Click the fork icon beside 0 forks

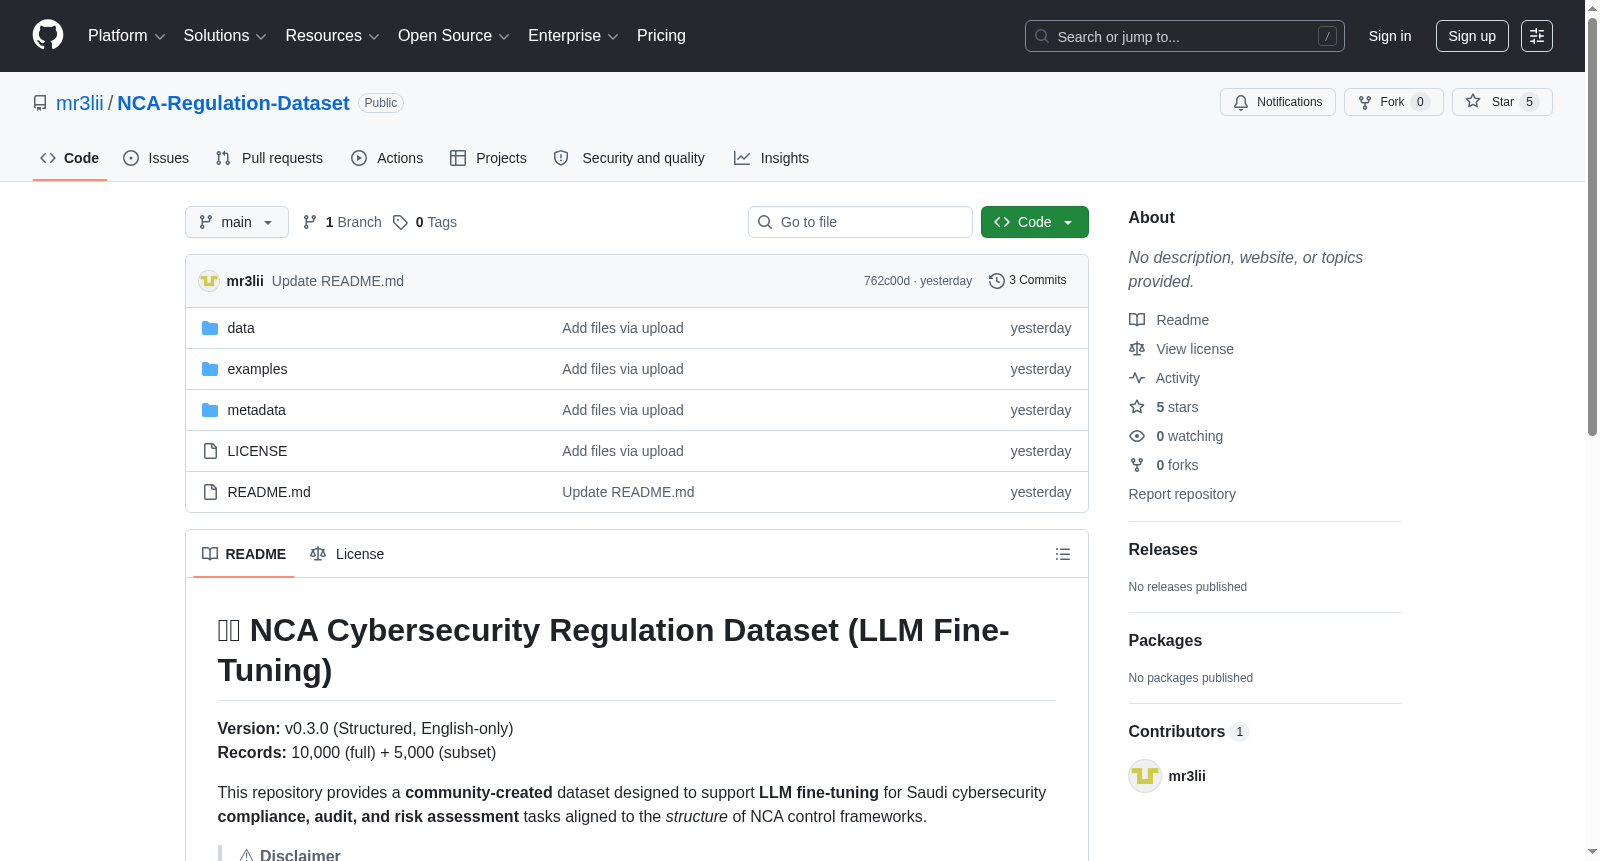coord(1137,465)
